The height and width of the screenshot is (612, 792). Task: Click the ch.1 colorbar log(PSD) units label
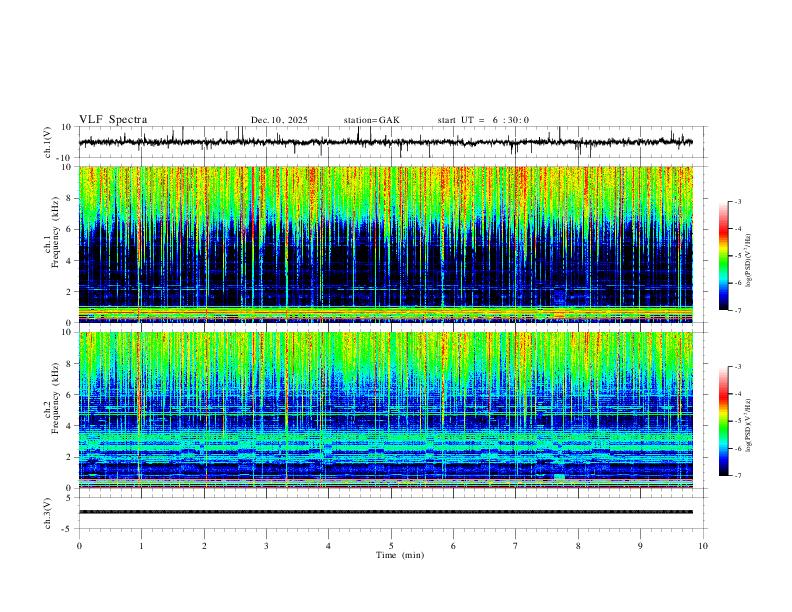click(x=749, y=260)
